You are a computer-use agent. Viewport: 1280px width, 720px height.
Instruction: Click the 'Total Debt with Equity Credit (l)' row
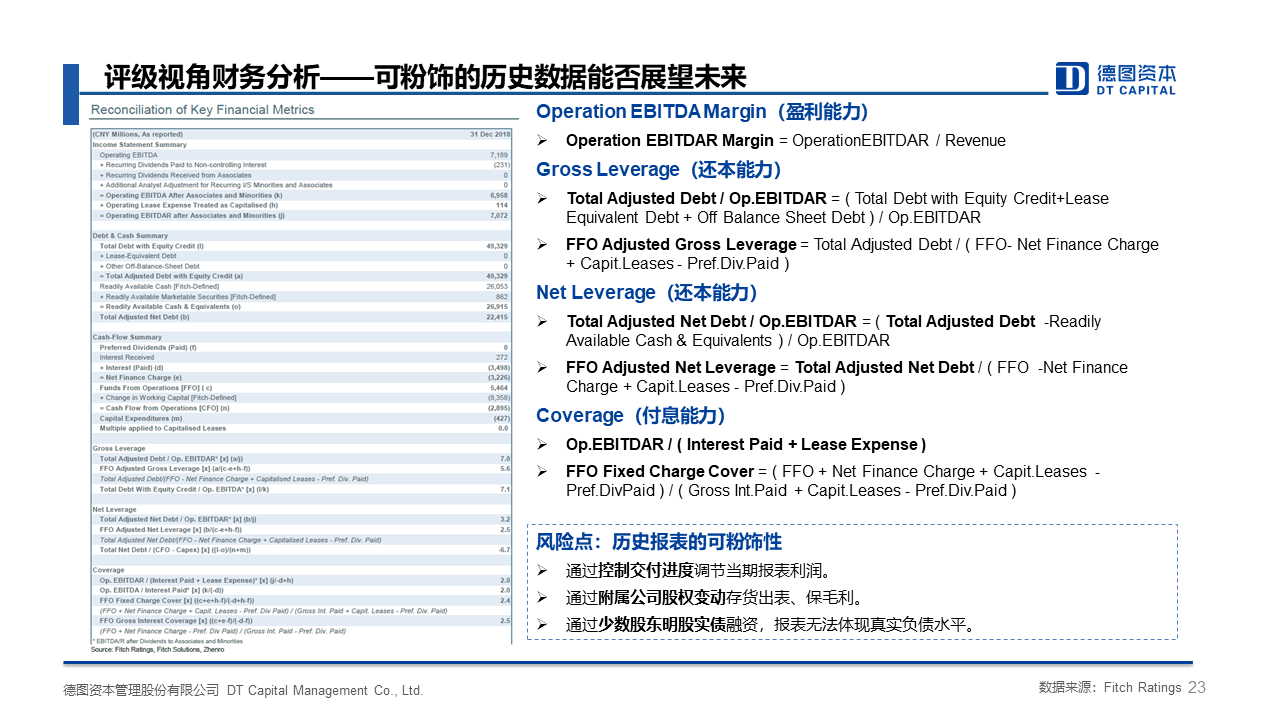pyautogui.click(x=301, y=246)
